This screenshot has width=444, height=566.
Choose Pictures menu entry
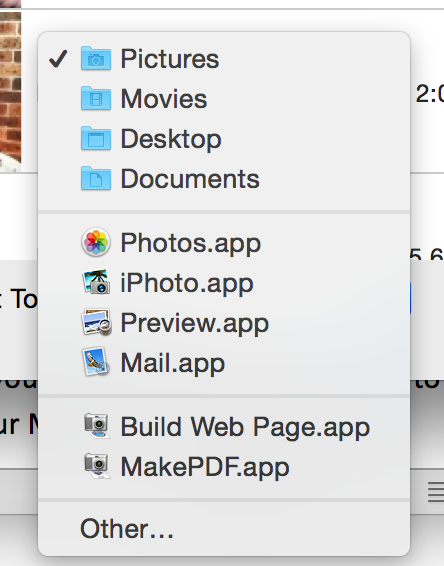pos(224,58)
